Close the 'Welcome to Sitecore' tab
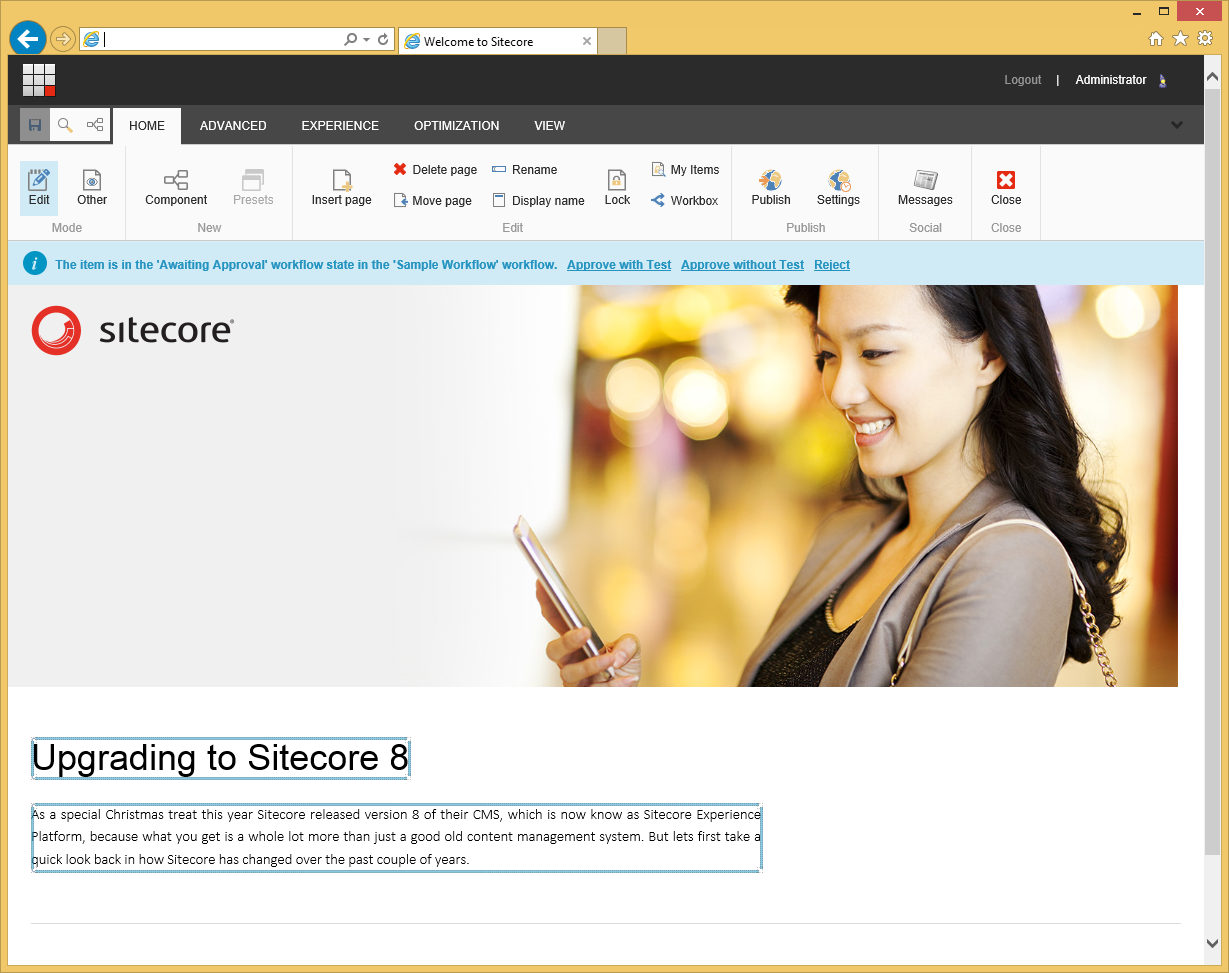This screenshot has height=973, width=1229. coord(587,41)
